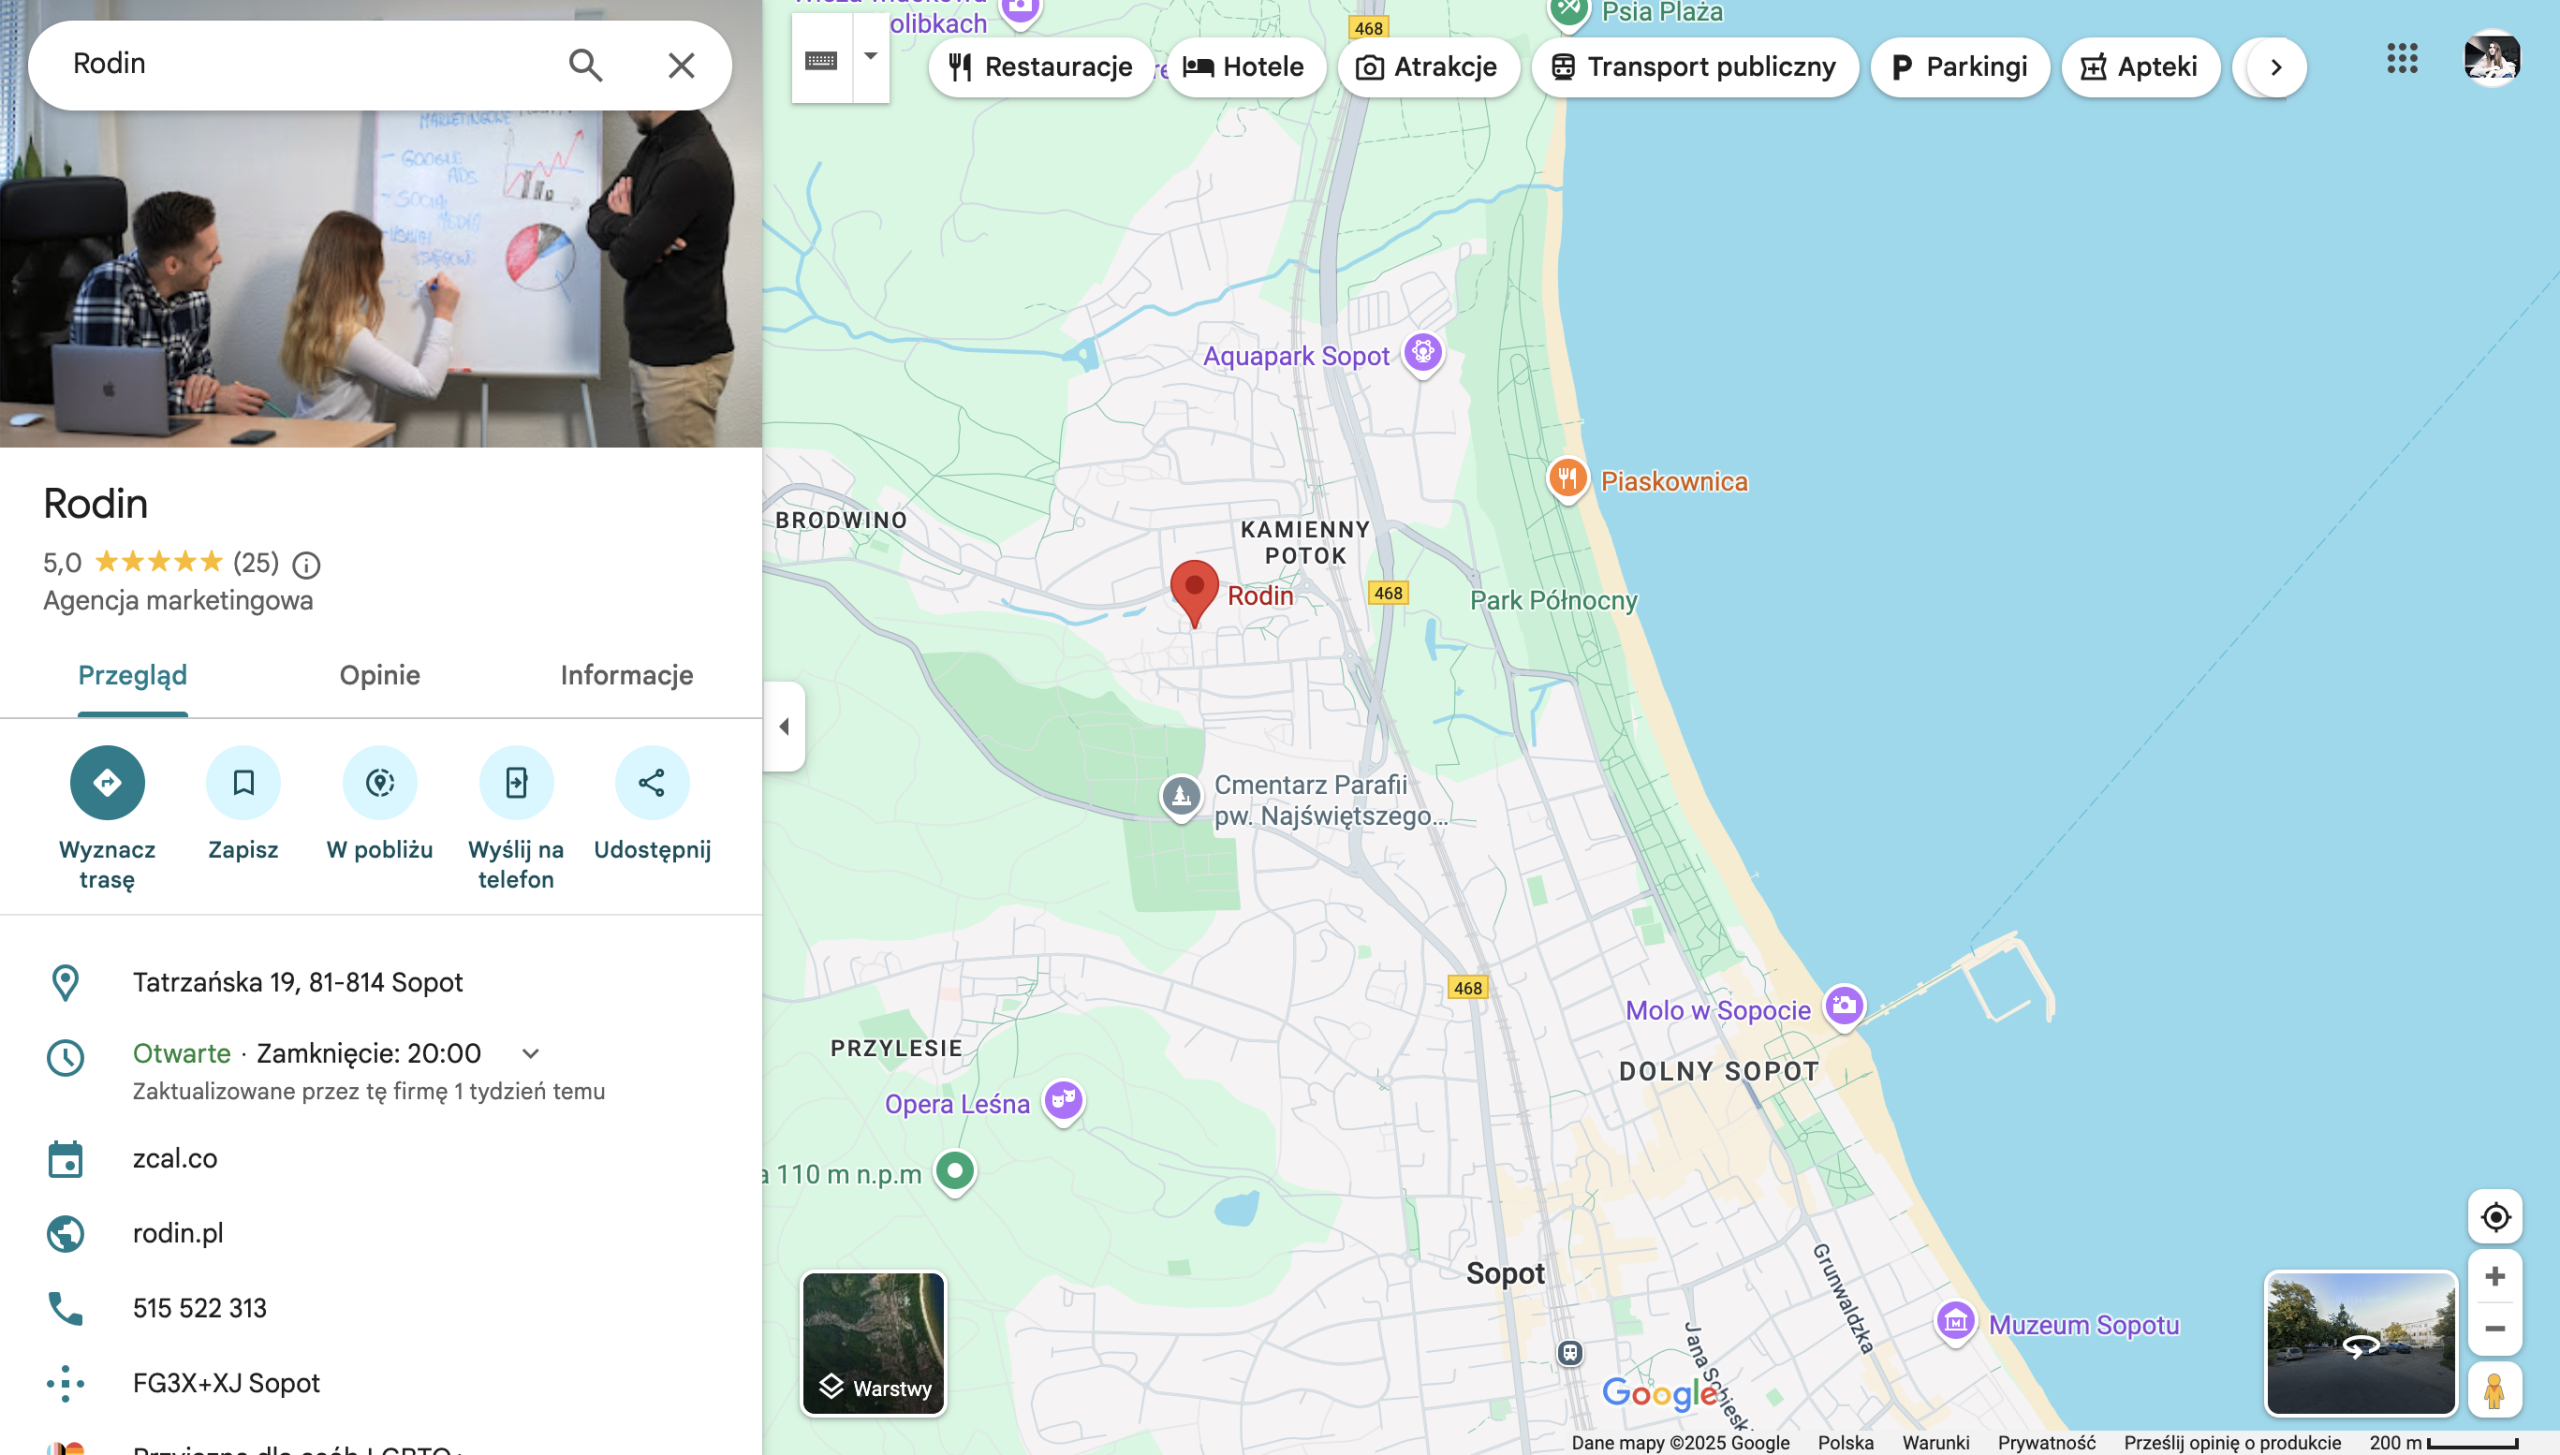2560x1455 pixels.
Task: Toggle the 200 m map scale
Action: click(2444, 1443)
